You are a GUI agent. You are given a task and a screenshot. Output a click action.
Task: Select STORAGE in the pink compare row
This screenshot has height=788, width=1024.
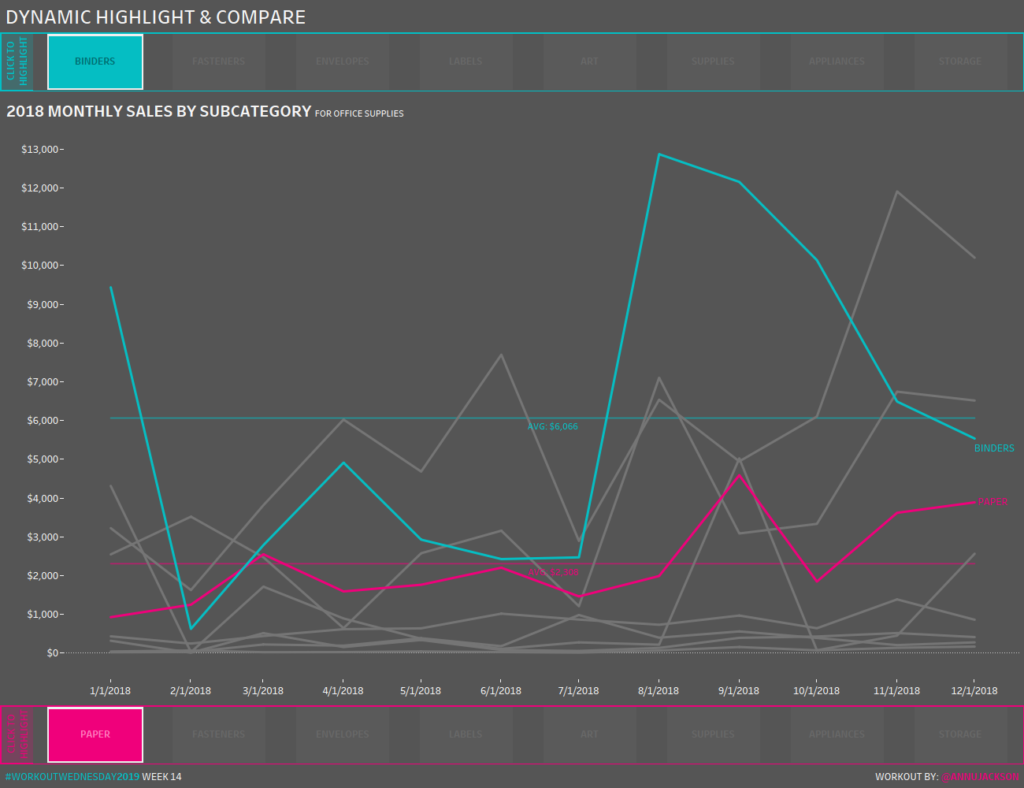[x=960, y=734]
